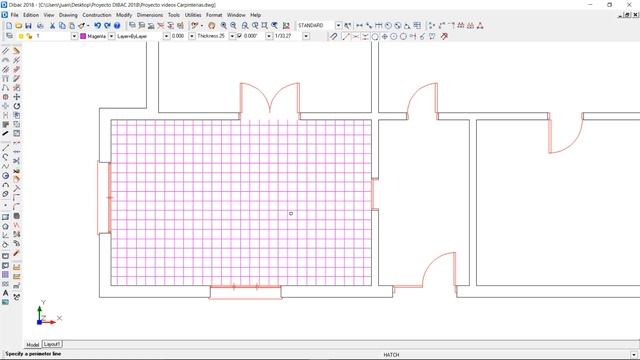
Task: Click the Zoom Extents icon
Action: (264, 25)
